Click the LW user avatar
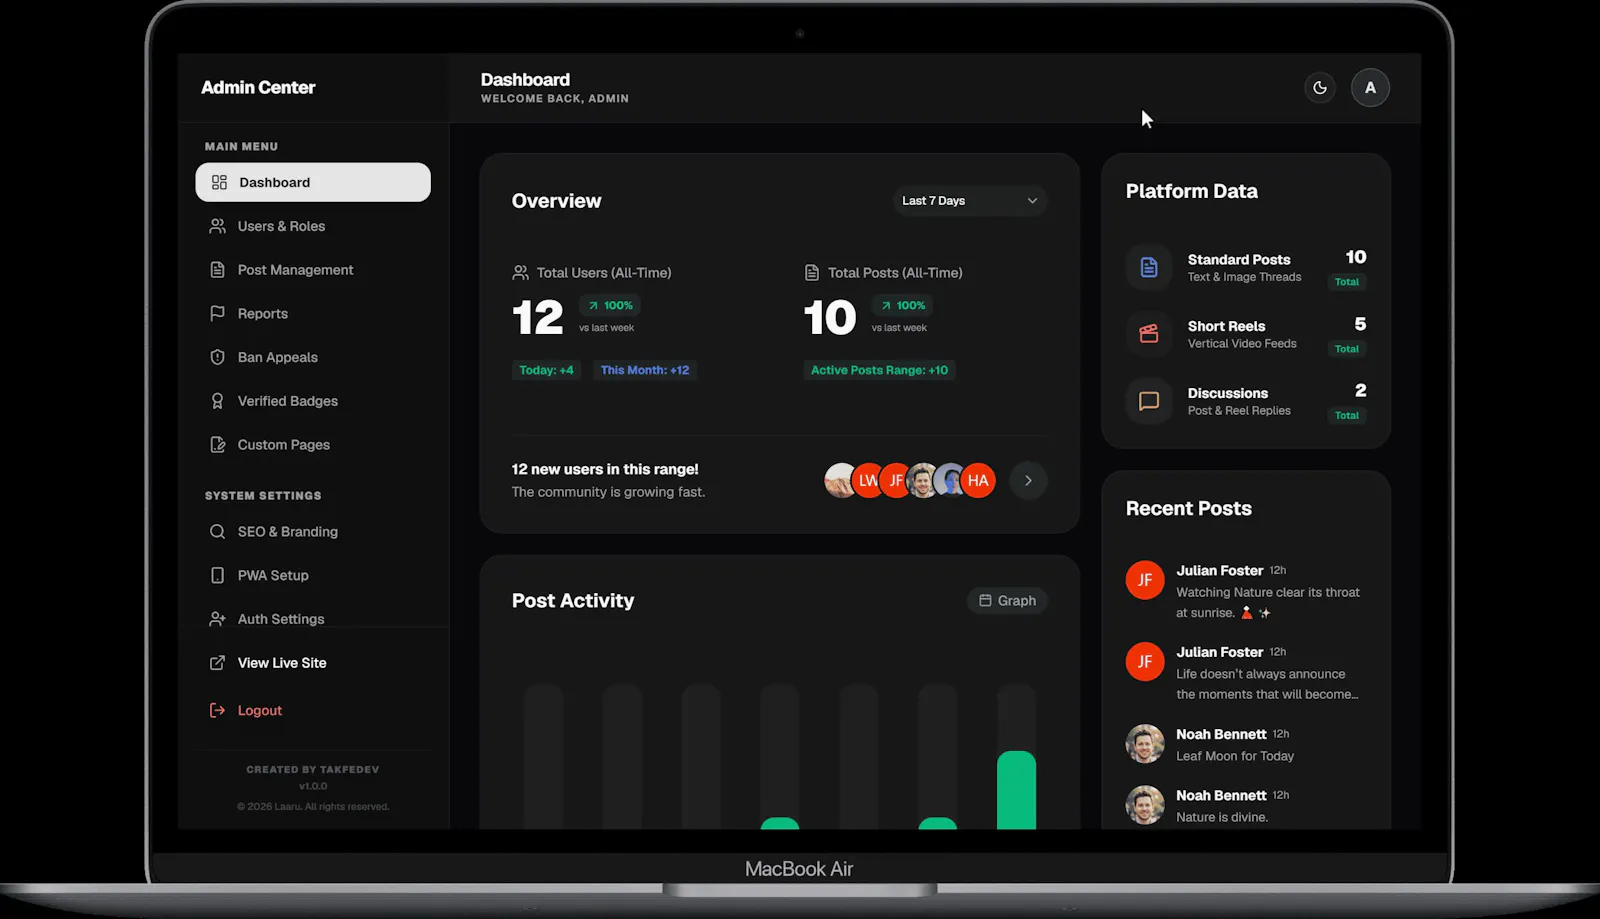This screenshot has width=1600, height=919. (x=867, y=481)
